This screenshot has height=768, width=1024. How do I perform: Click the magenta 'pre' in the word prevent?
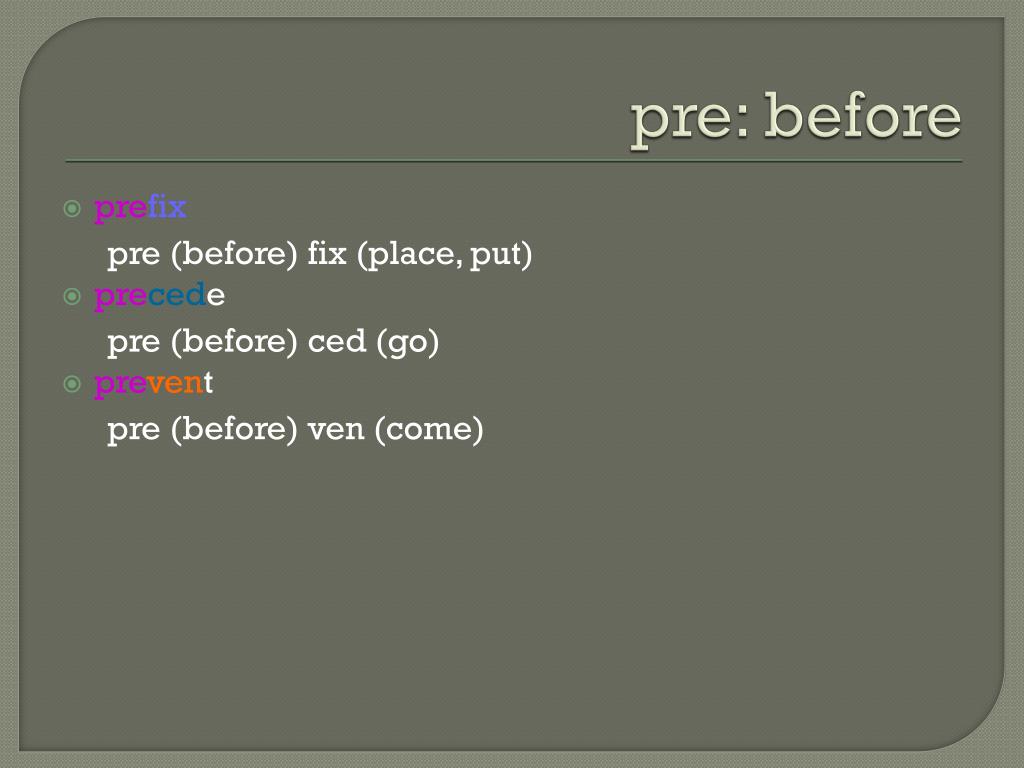click(x=121, y=385)
